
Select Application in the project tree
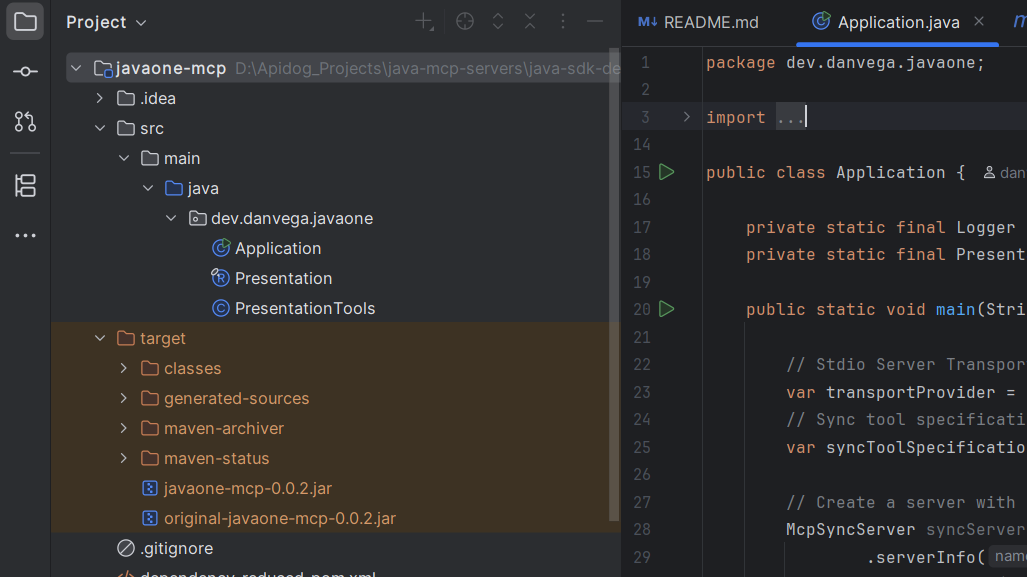click(278, 248)
